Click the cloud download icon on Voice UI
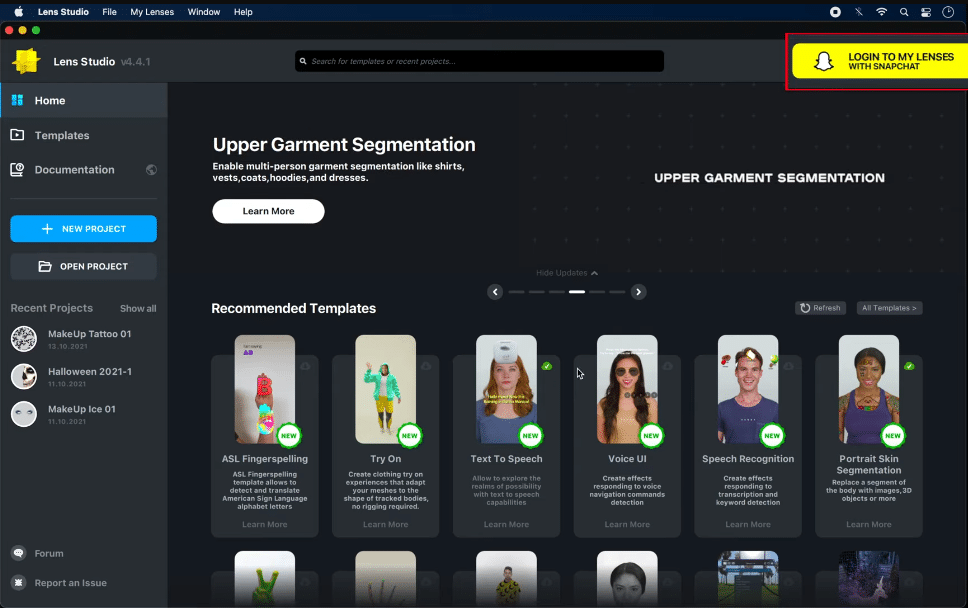The width and height of the screenshot is (968, 610). pyautogui.click(x=667, y=366)
